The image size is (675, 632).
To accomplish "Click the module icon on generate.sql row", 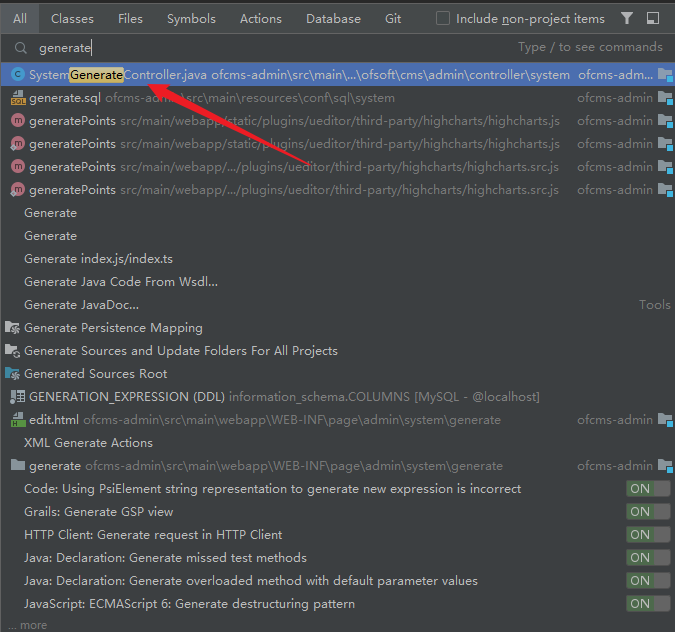I will coord(665,98).
